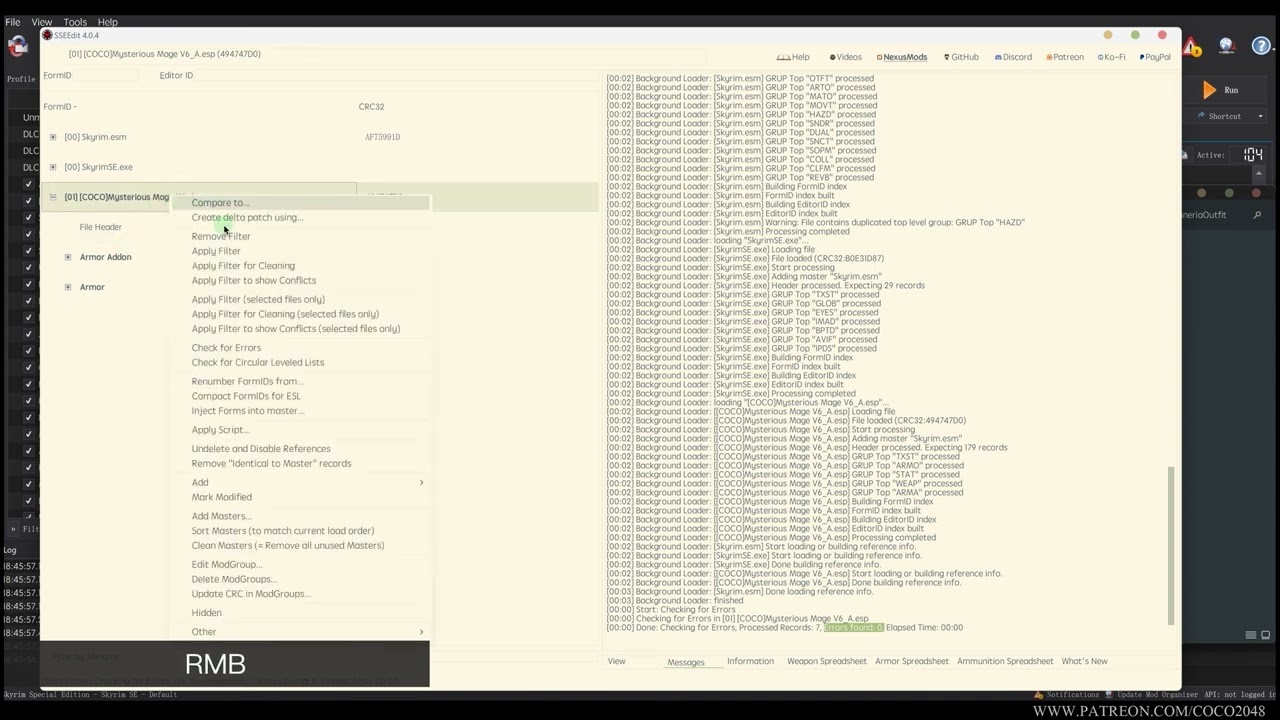The height and width of the screenshot is (720, 1280).
Task: Expand the 'Add' submenu
Action: tap(301, 482)
